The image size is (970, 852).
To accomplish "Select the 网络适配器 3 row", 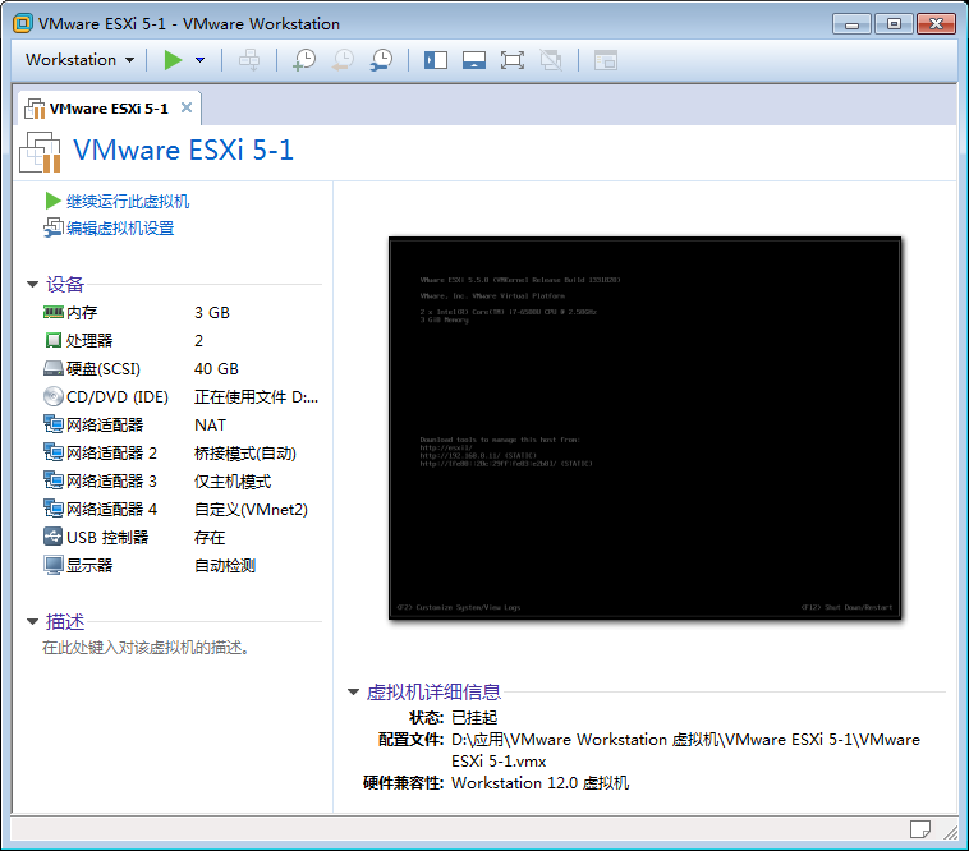I will [182, 481].
